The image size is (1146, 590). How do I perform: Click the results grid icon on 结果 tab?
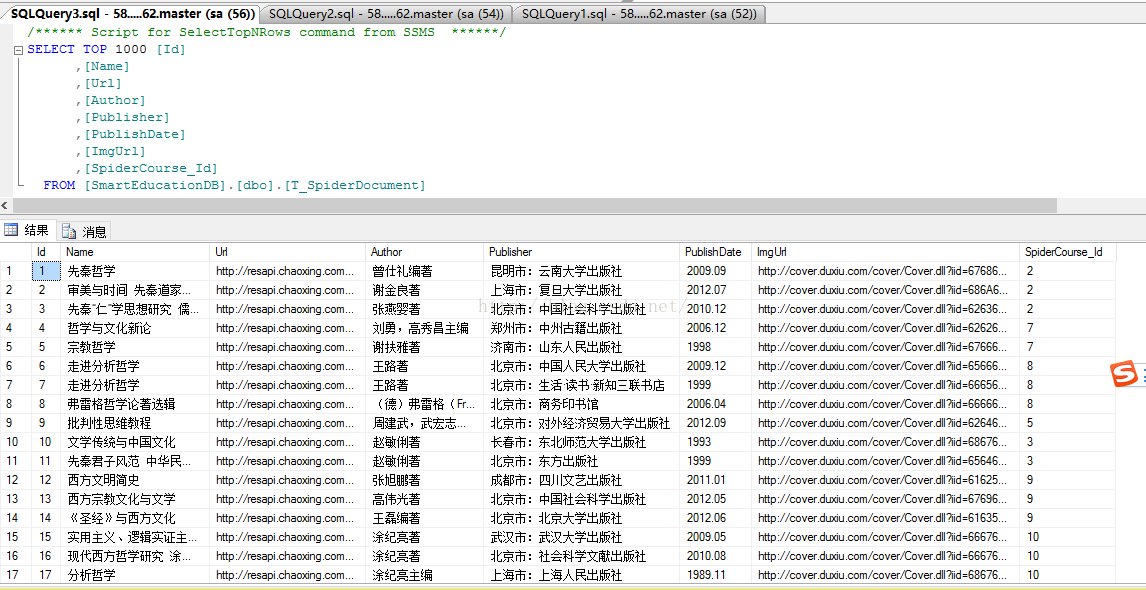11,231
